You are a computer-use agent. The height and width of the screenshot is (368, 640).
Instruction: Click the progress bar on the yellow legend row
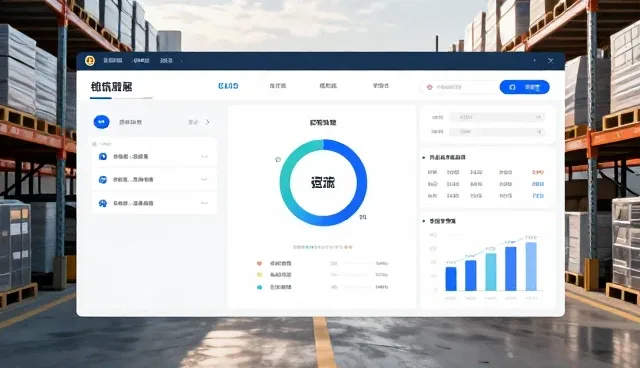tap(356, 275)
